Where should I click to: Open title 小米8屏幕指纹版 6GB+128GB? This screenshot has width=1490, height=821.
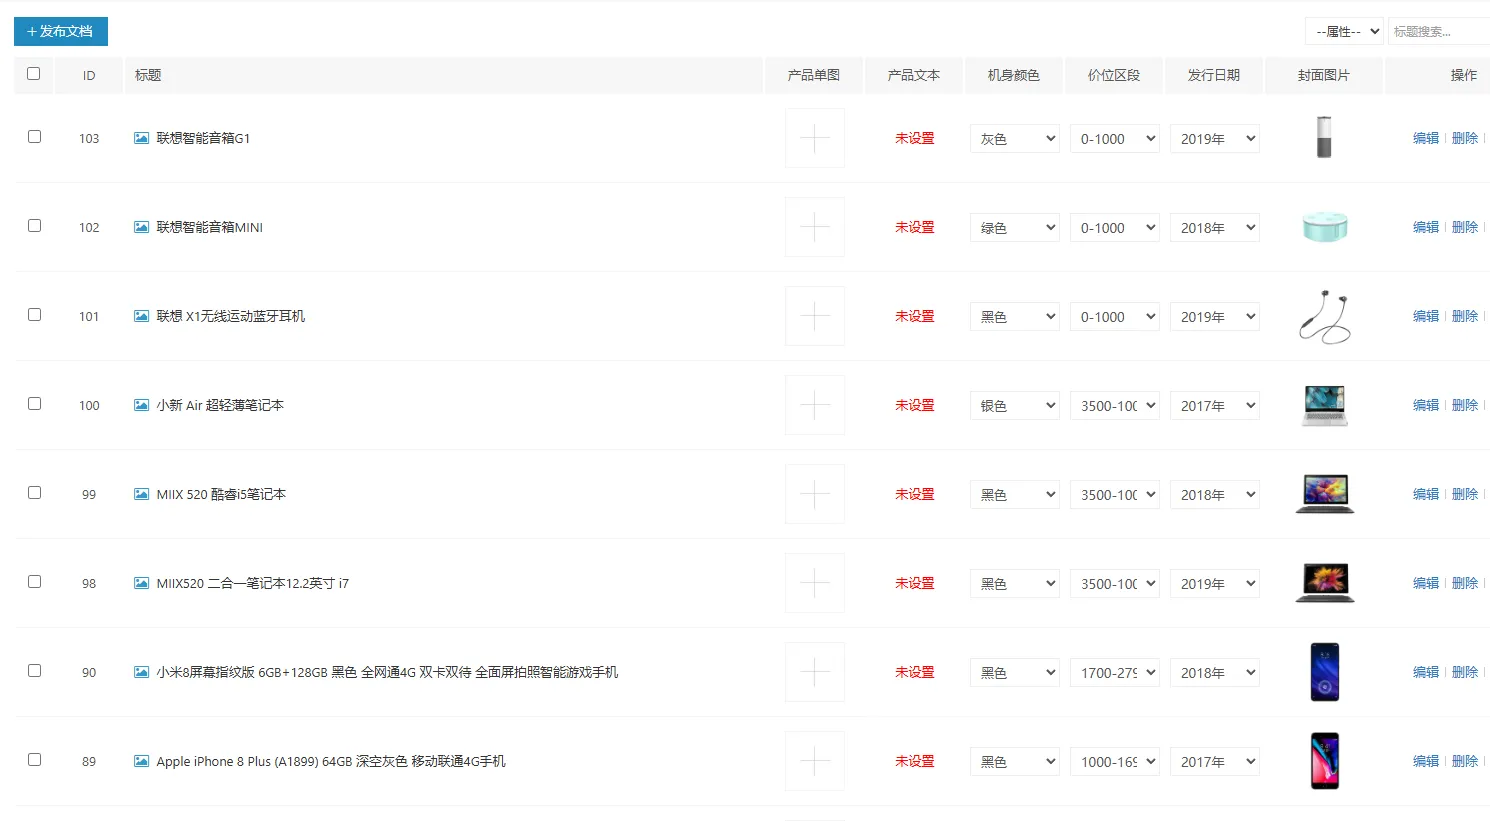[x=387, y=672]
